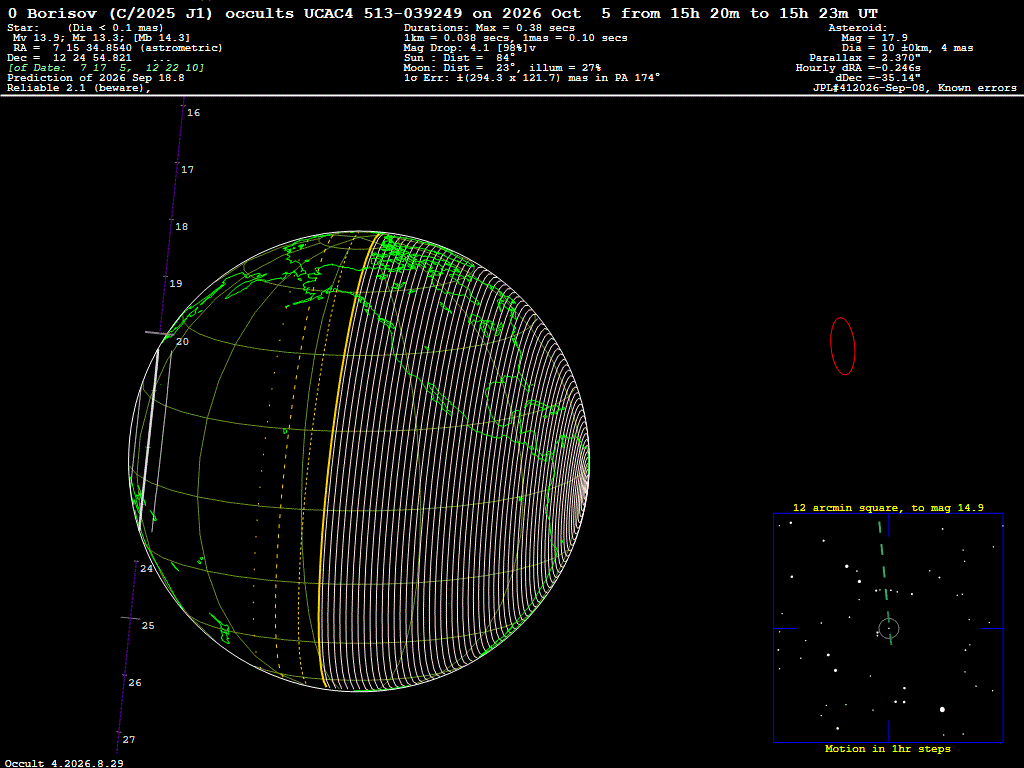Click the brightest star in finder chart lower right

[942, 709]
